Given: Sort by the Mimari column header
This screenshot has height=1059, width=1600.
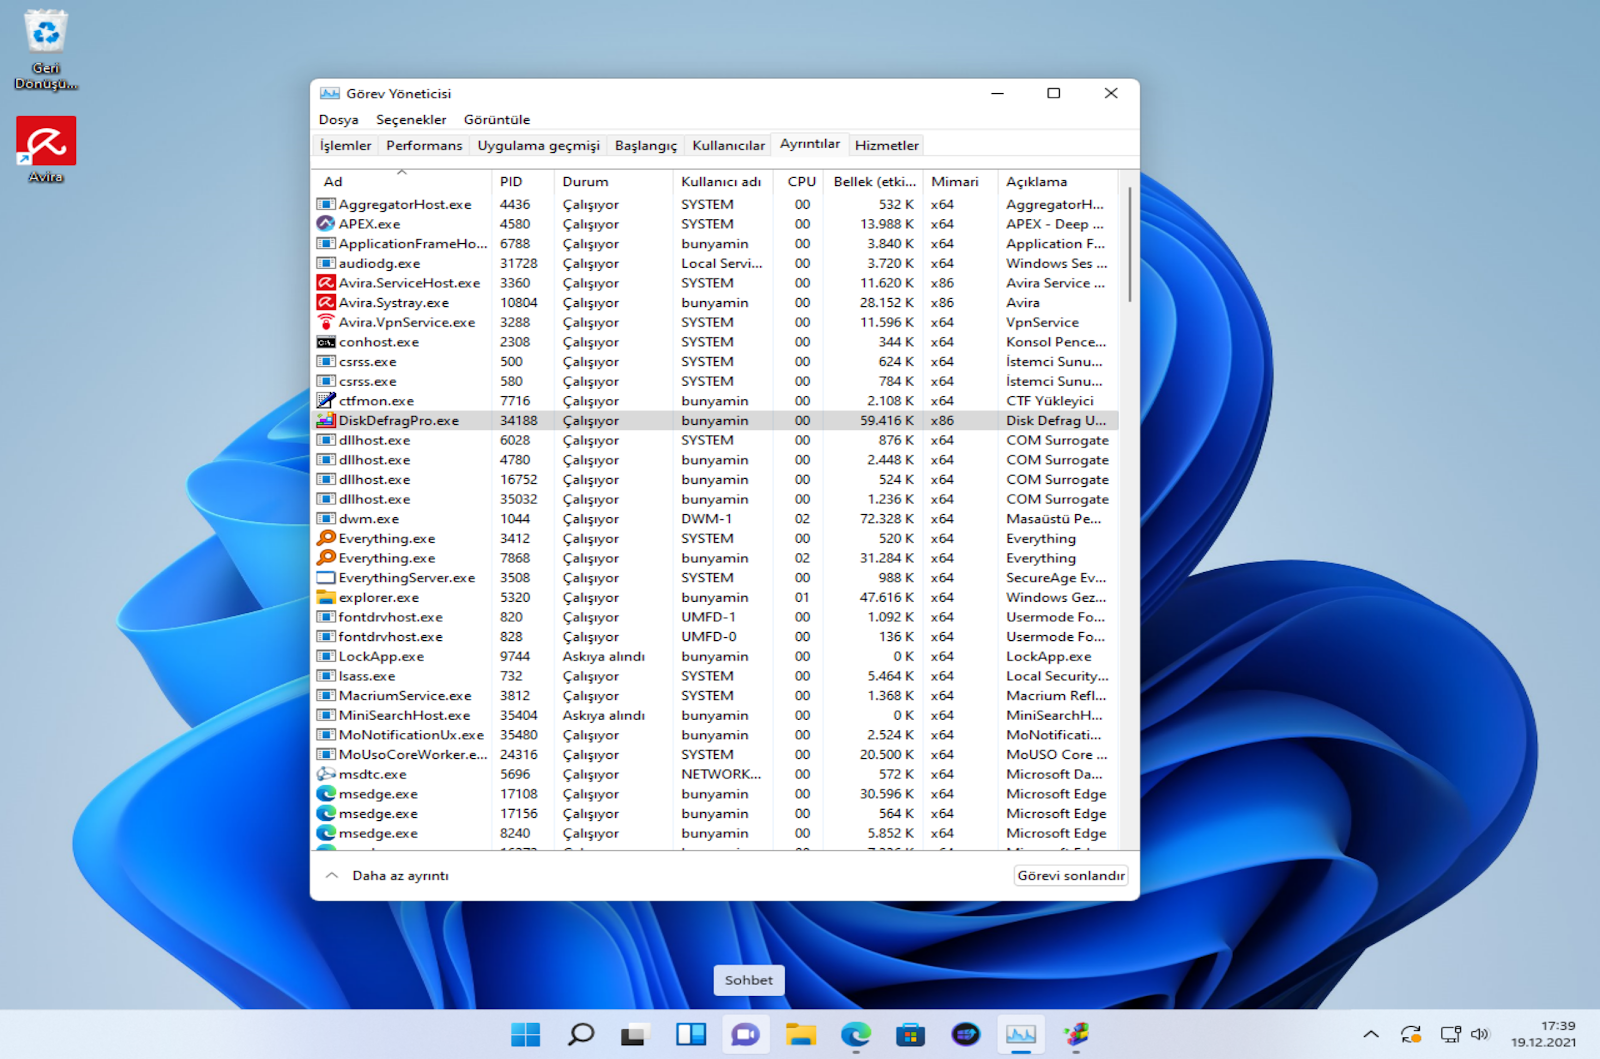Looking at the screenshot, I should [959, 182].
